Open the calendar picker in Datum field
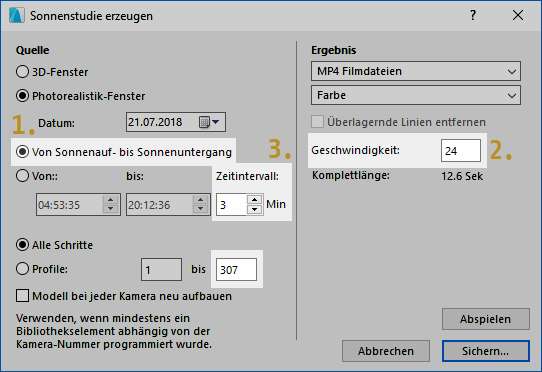This screenshot has height=372, width=542. tap(209, 122)
